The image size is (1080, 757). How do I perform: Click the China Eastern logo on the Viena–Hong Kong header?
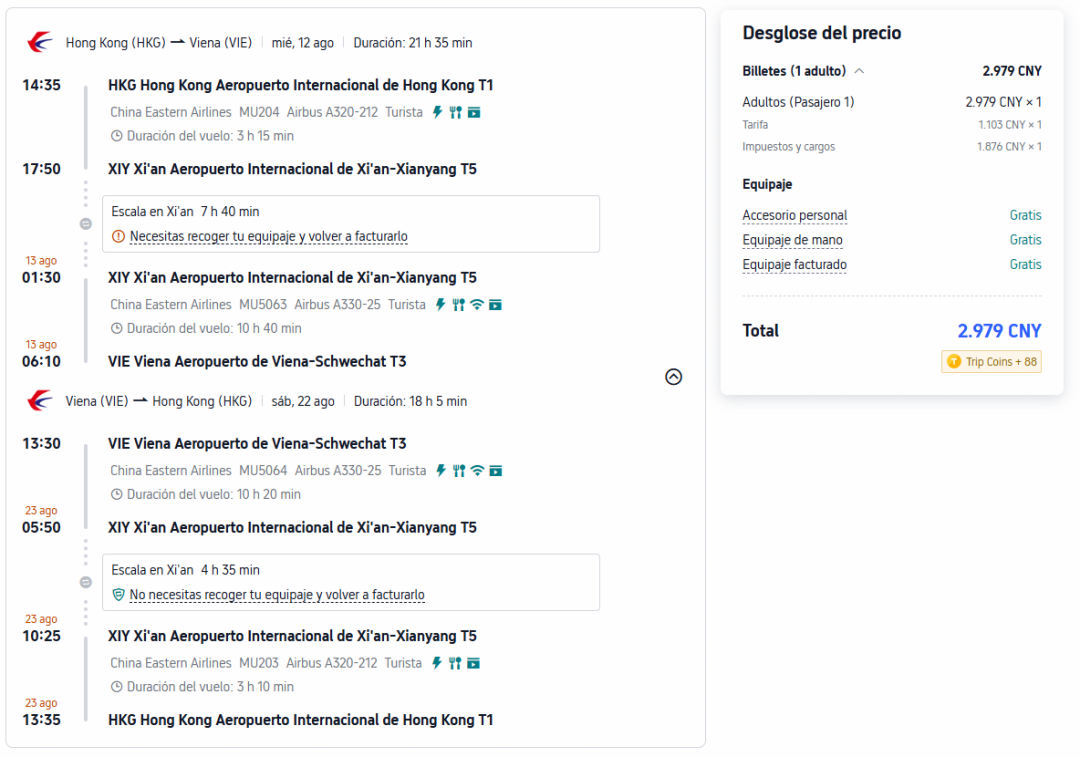click(40, 400)
